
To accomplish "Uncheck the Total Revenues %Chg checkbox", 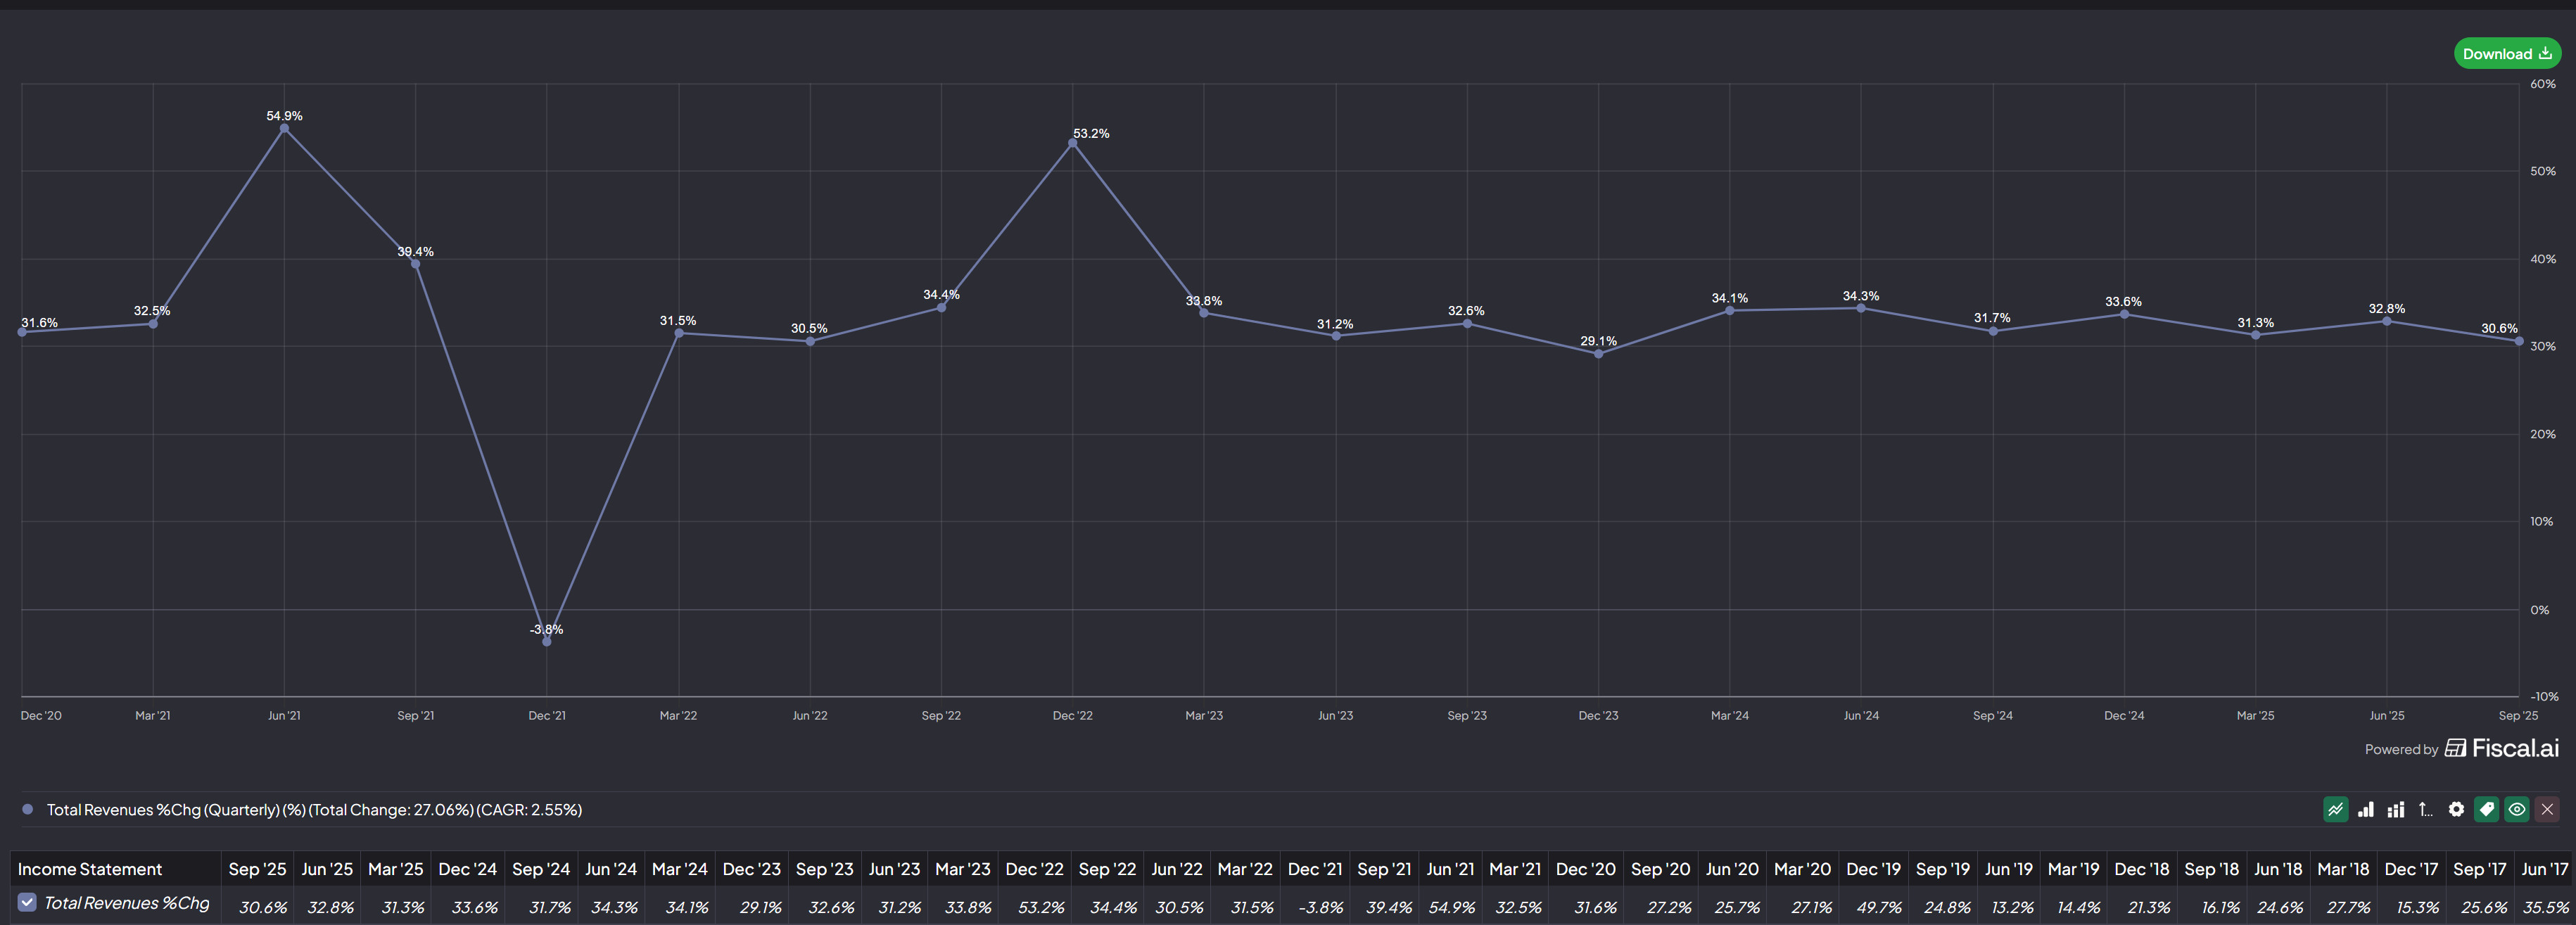I will click(x=27, y=902).
